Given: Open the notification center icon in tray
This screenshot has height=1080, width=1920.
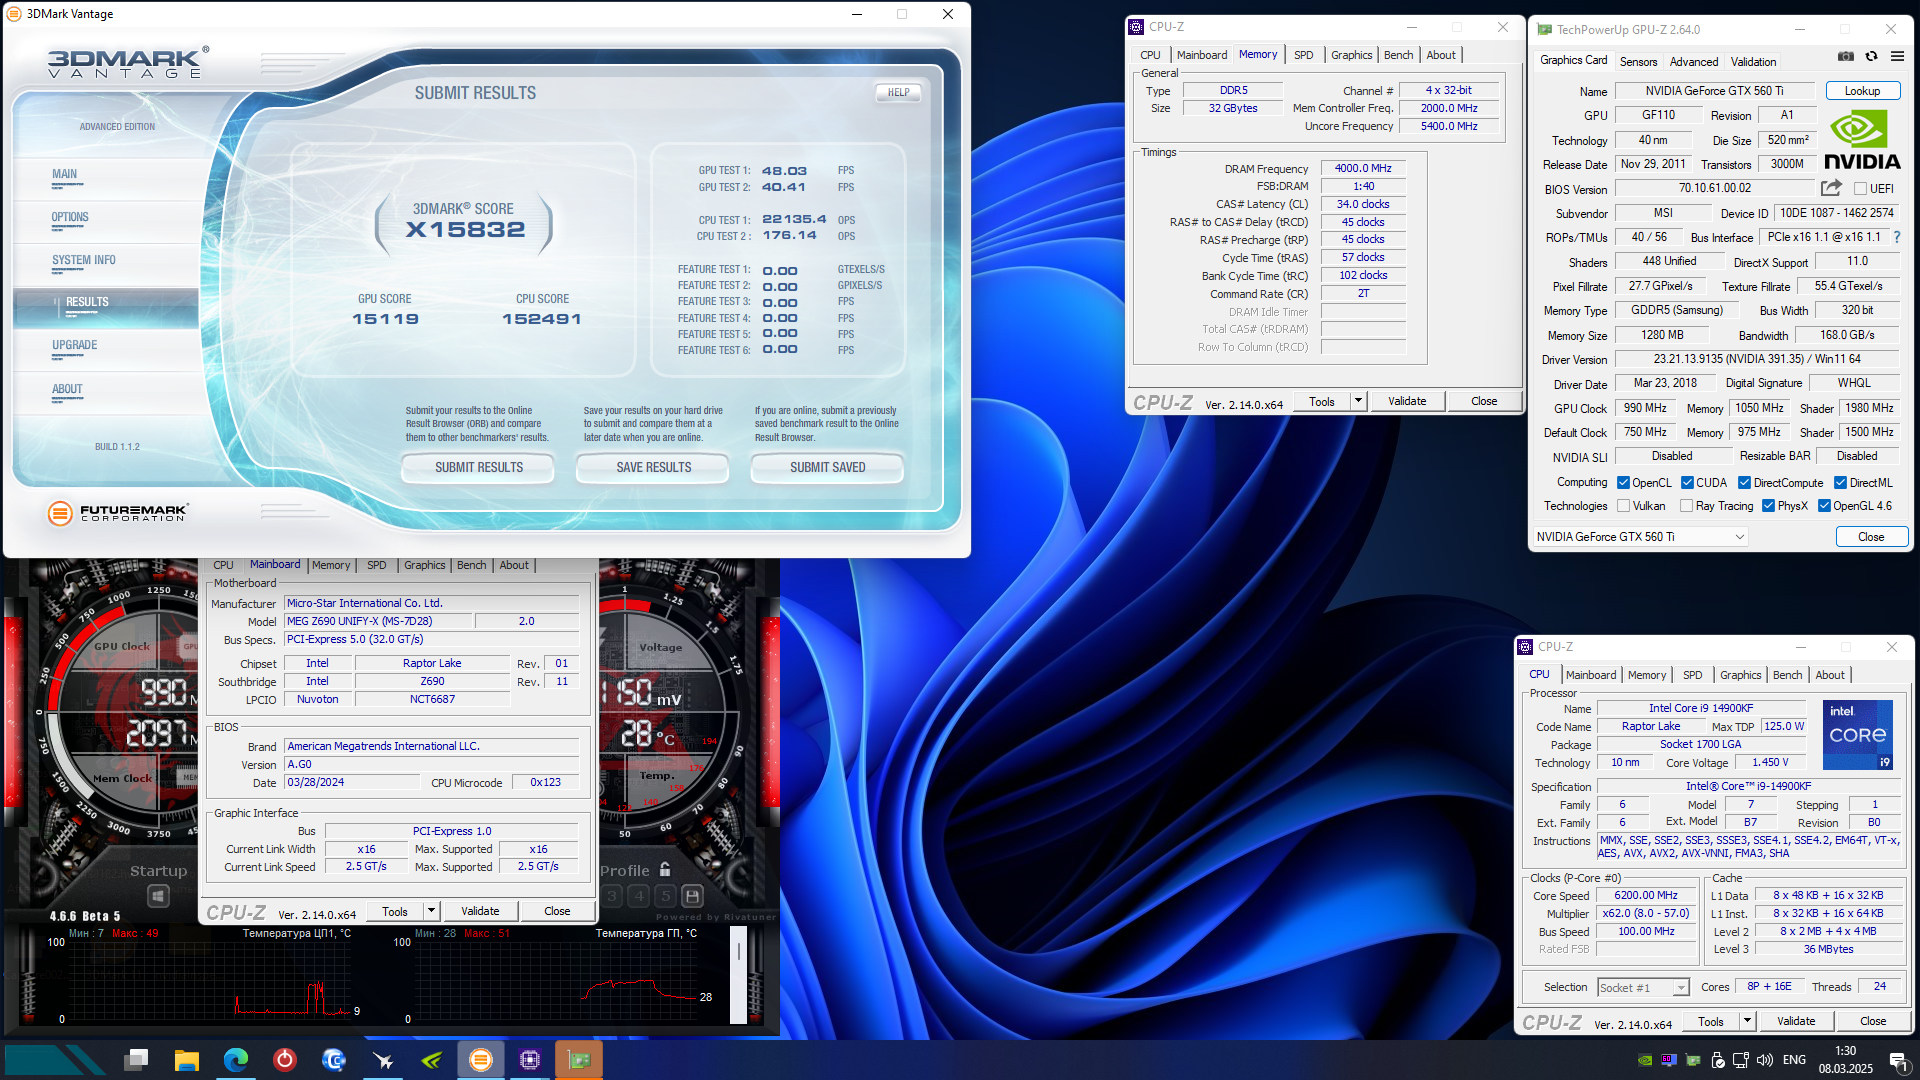Looking at the screenshot, I should (x=1897, y=1060).
